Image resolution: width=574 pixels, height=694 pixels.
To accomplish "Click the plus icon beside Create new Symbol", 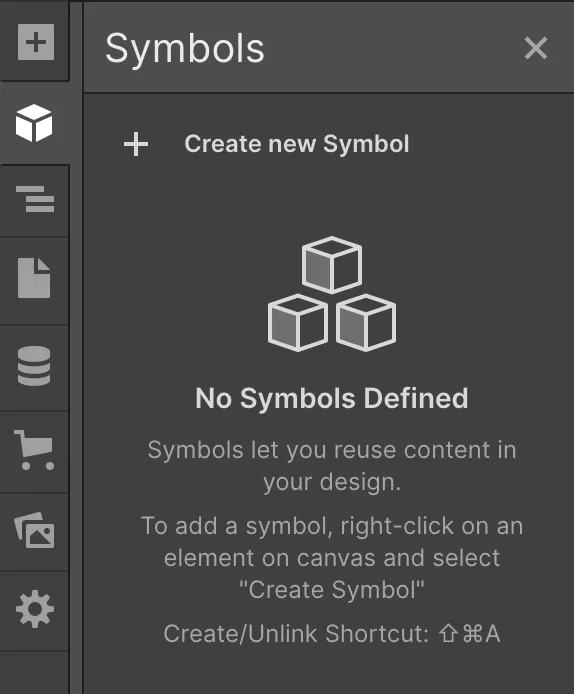I will pos(136,144).
